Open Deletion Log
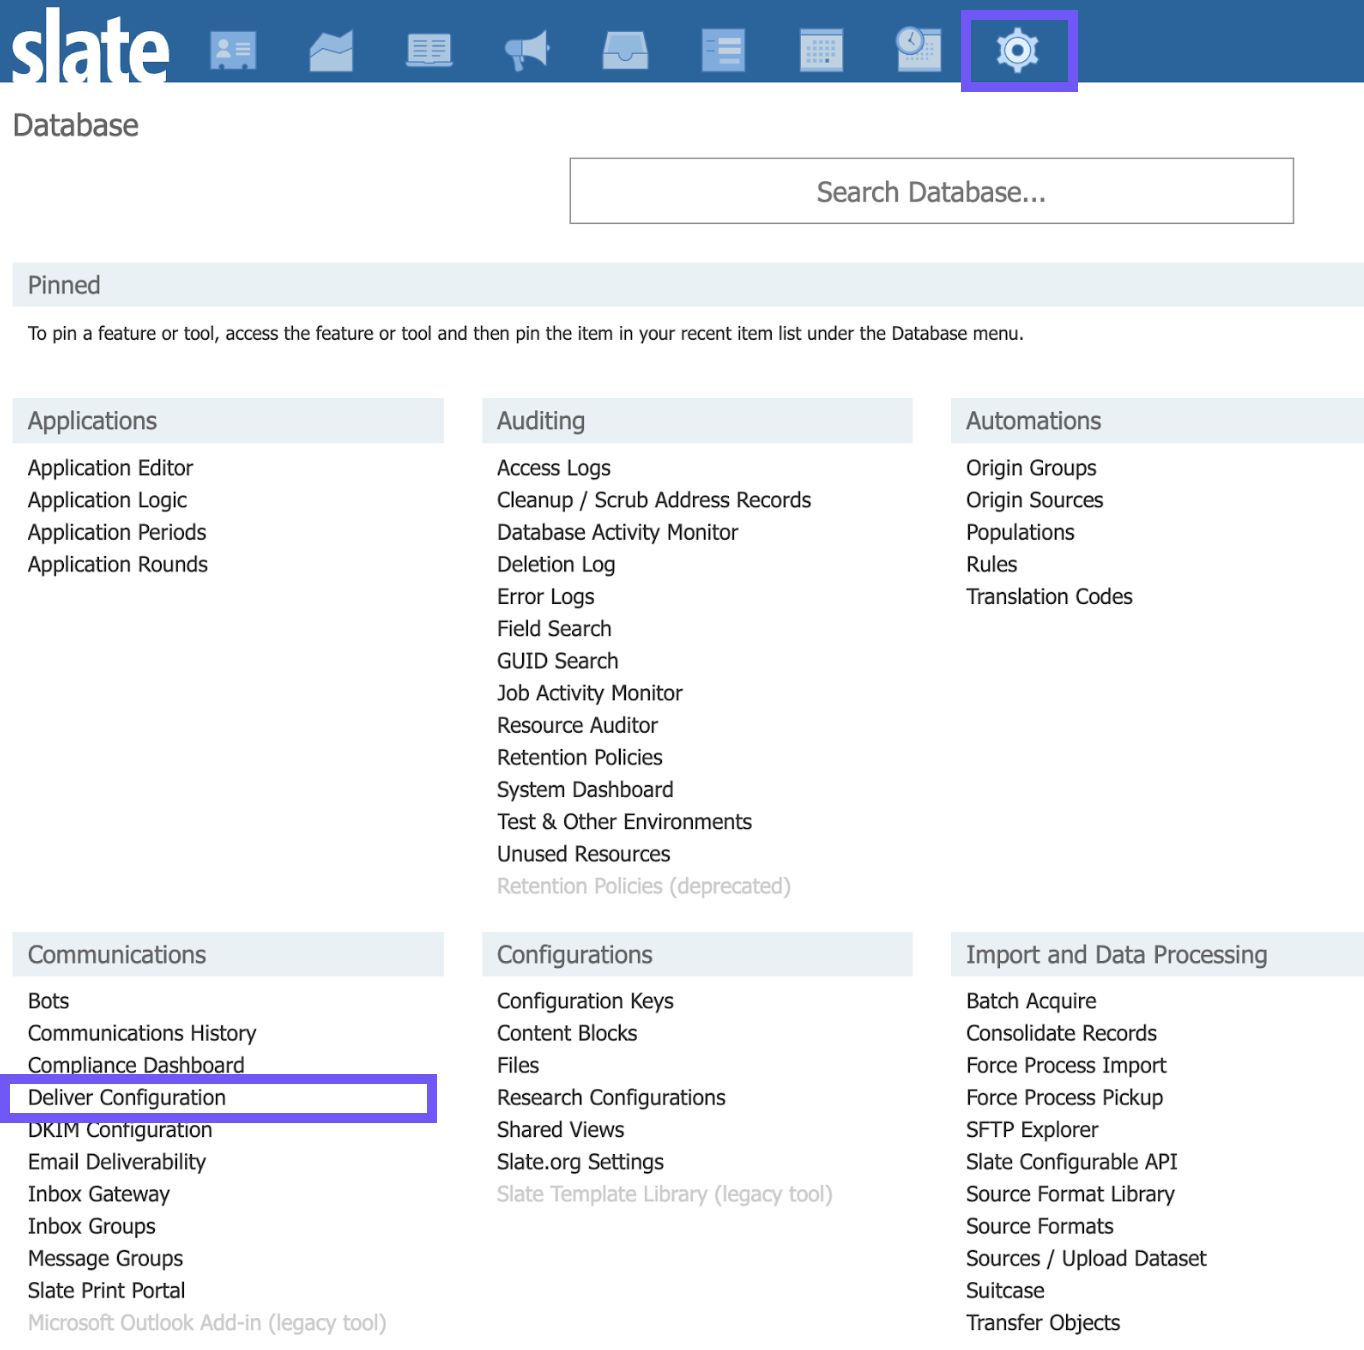Image resolution: width=1364 pixels, height=1350 pixels. (x=556, y=564)
